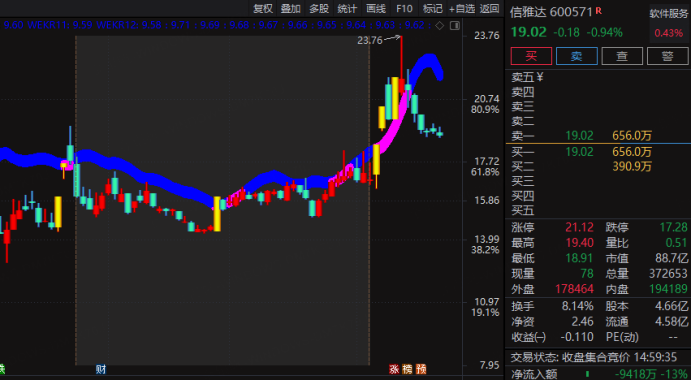Click the 查 lookup button

point(622,56)
